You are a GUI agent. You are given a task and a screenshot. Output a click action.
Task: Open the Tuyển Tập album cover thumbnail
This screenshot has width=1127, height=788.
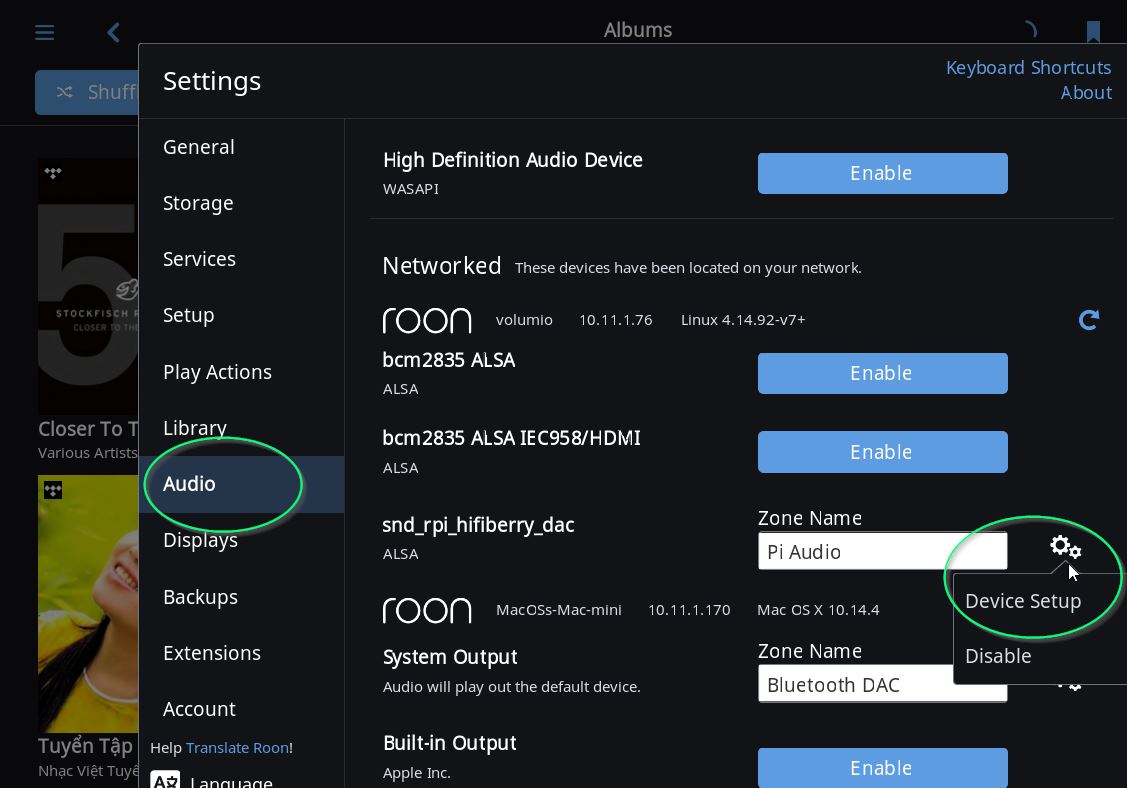[x=88, y=604]
